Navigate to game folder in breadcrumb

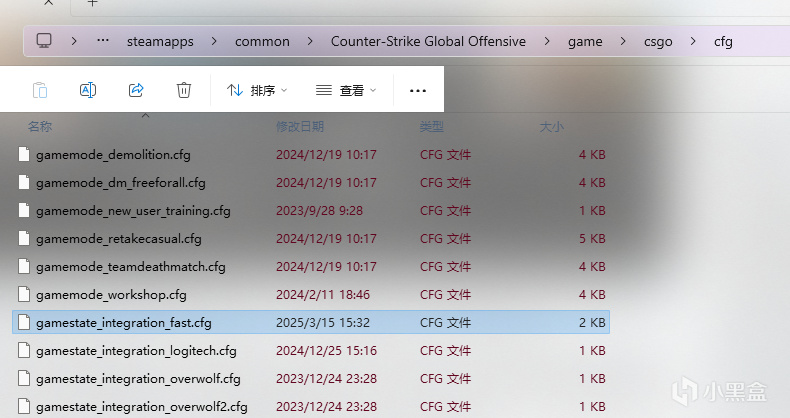click(x=585, y=42)
